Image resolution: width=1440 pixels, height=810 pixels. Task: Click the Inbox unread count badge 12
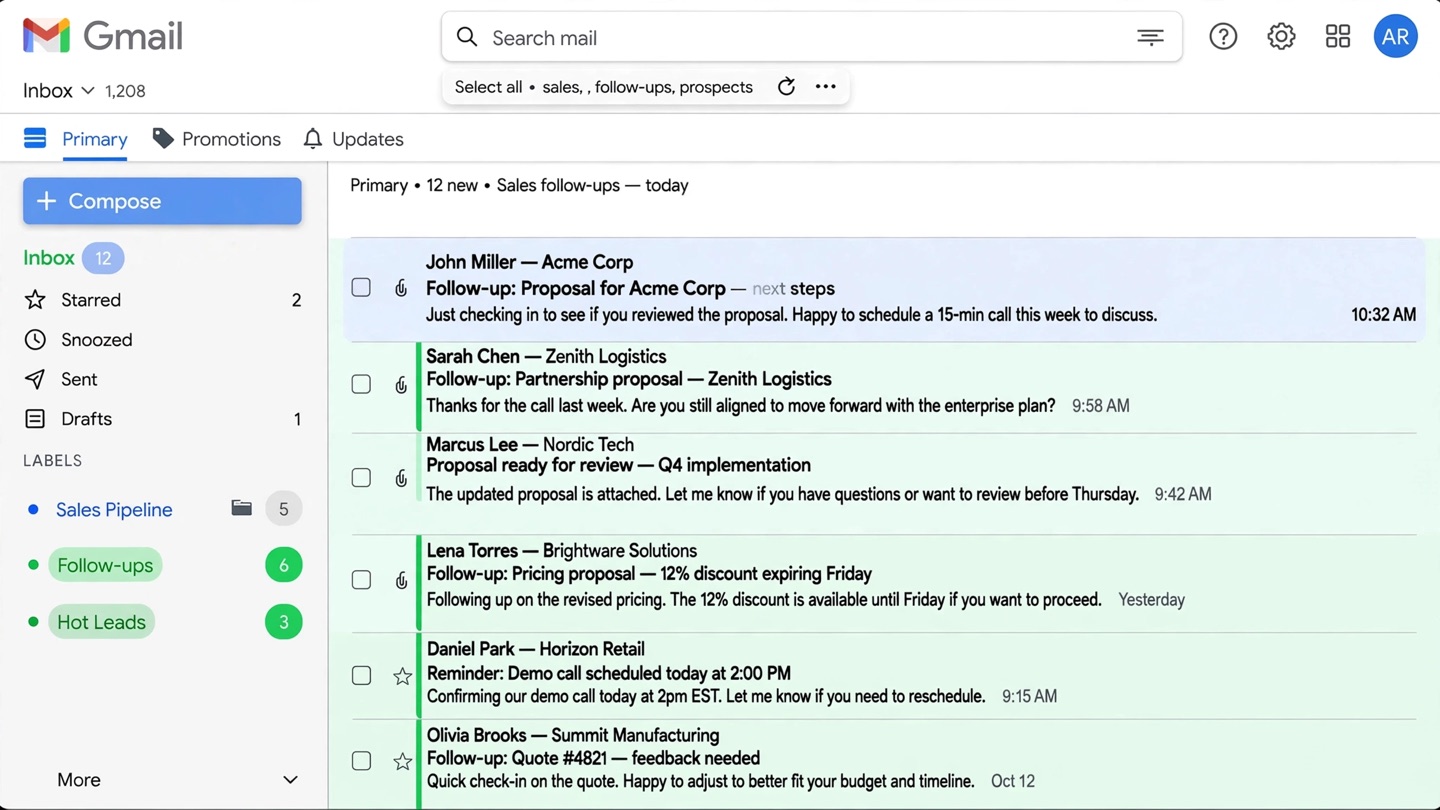[x=103, y=258]
